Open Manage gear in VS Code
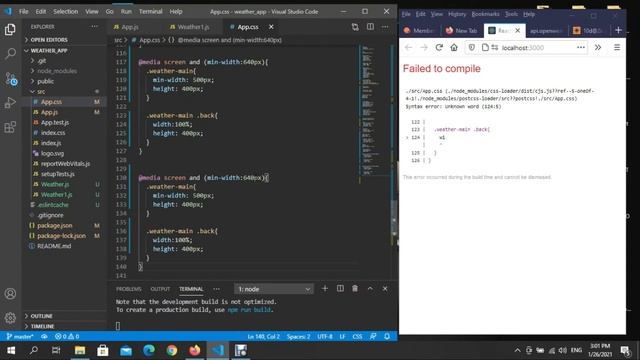This screenshot has height=360, width=640. click(x=10, y=317)
